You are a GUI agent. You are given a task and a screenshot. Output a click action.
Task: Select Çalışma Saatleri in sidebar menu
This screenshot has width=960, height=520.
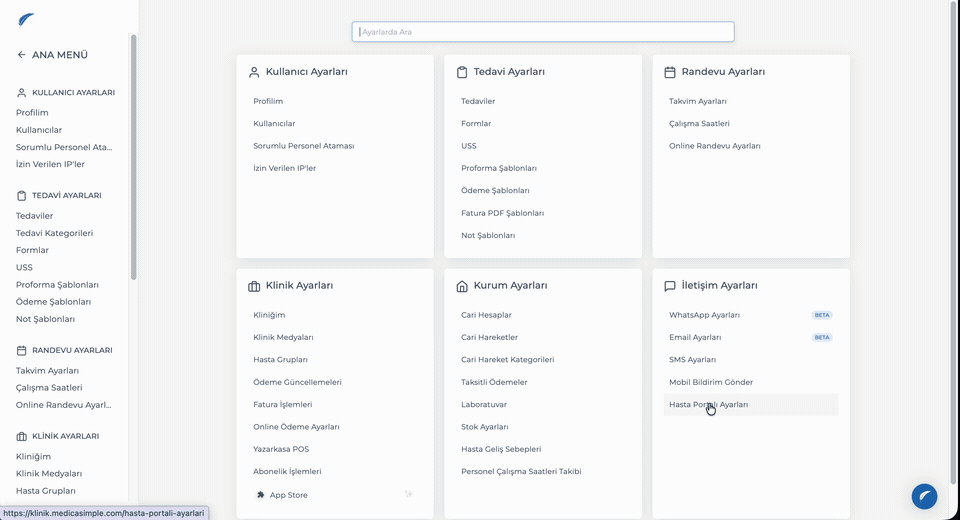[x=49, y=388]
